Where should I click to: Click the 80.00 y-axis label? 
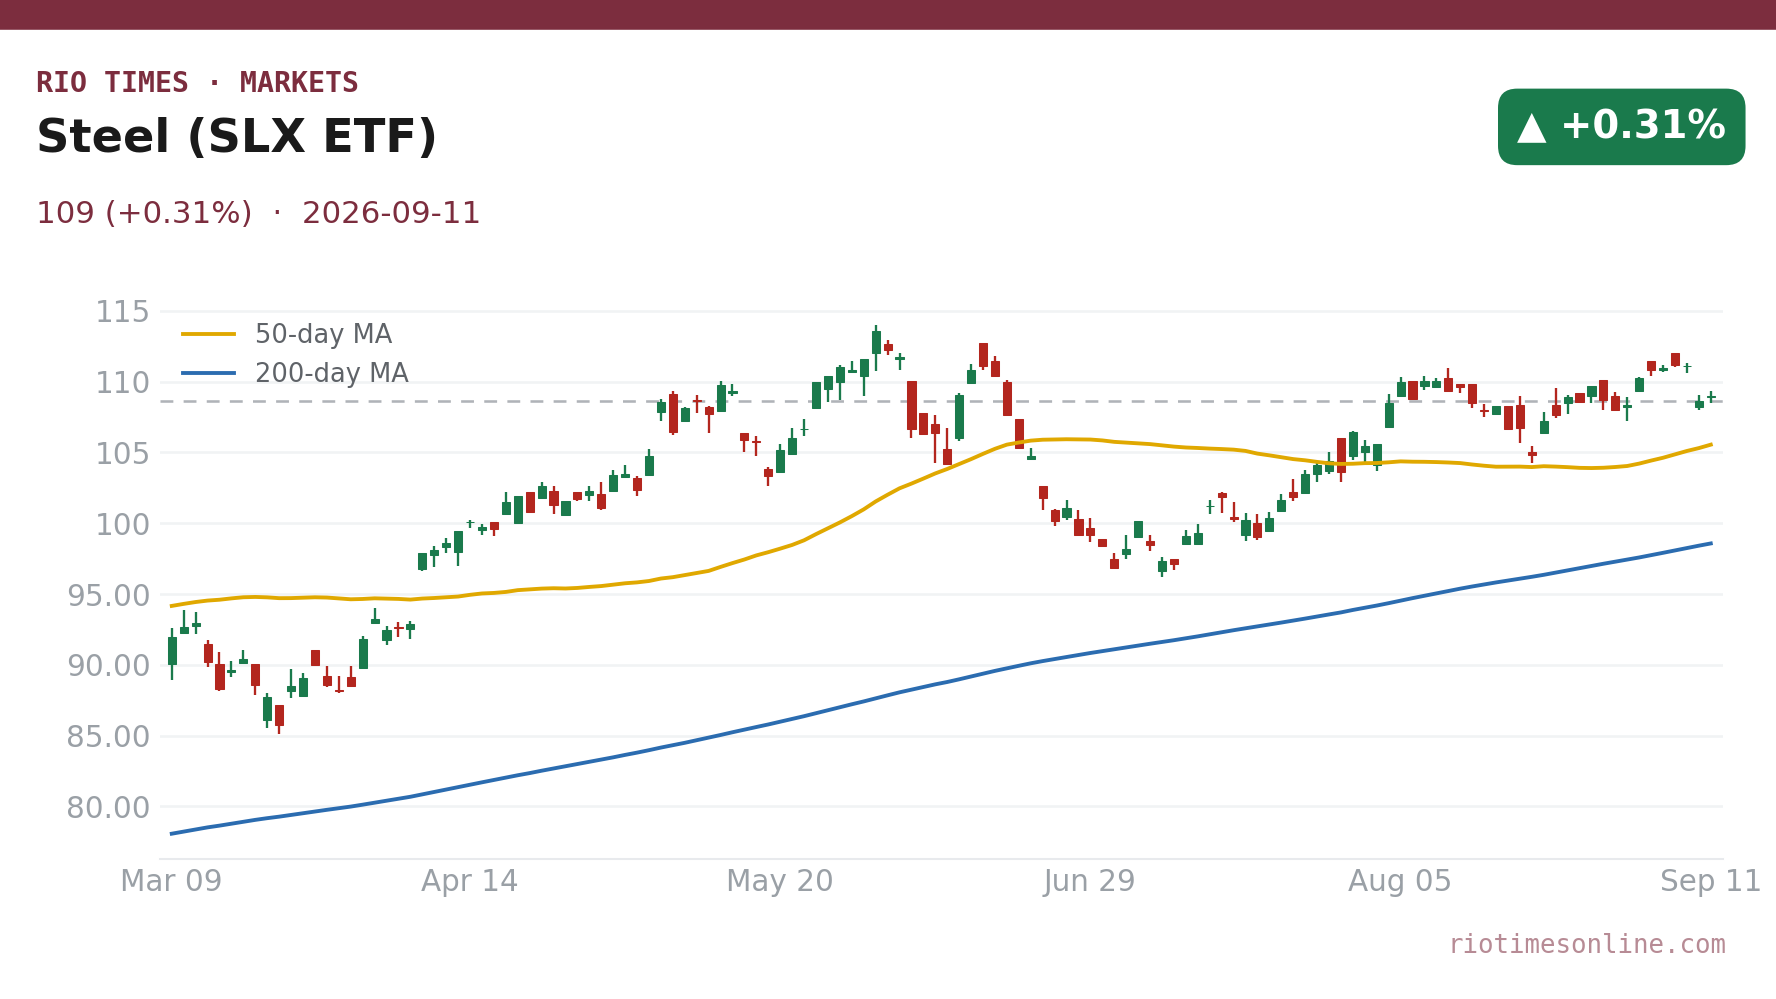(108, 808)
